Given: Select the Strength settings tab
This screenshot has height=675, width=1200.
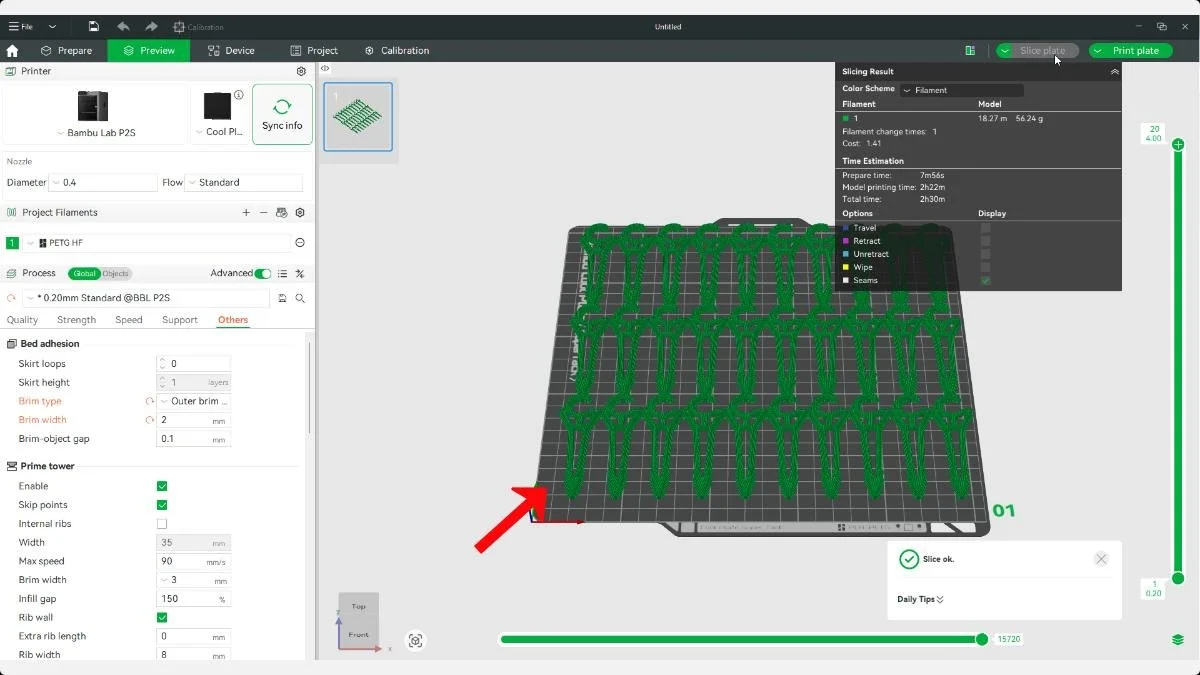Looking at the screenshot, I should (x=76, y=320).
